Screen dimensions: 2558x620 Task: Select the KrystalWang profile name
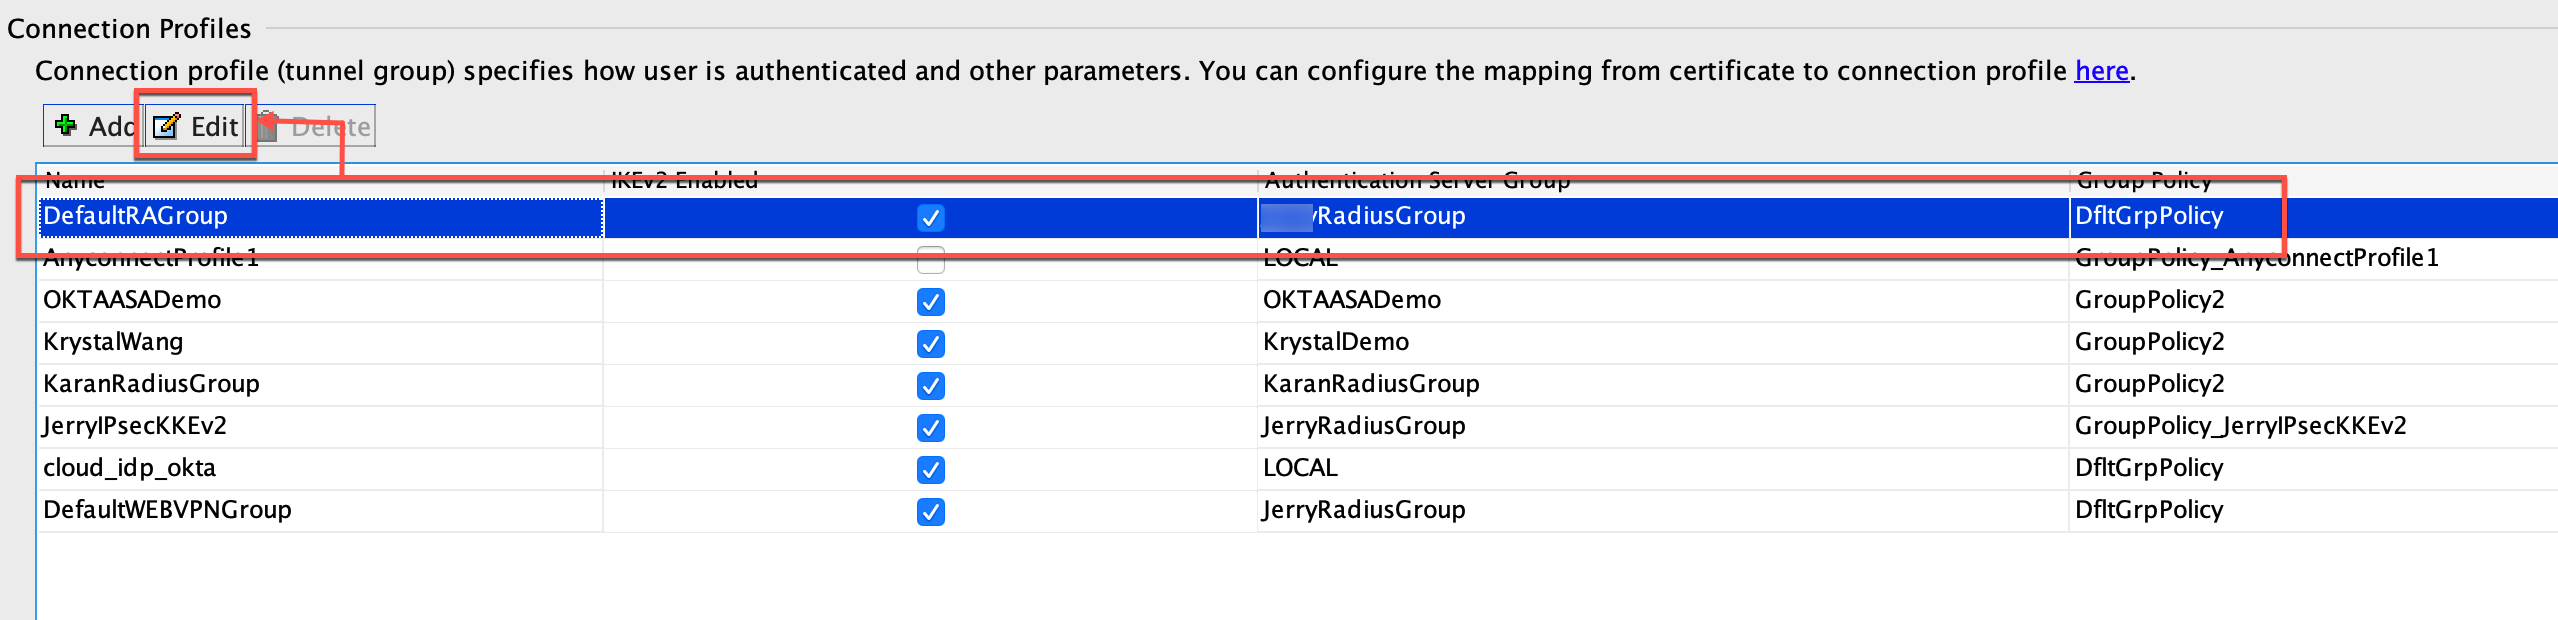(113, 342)
